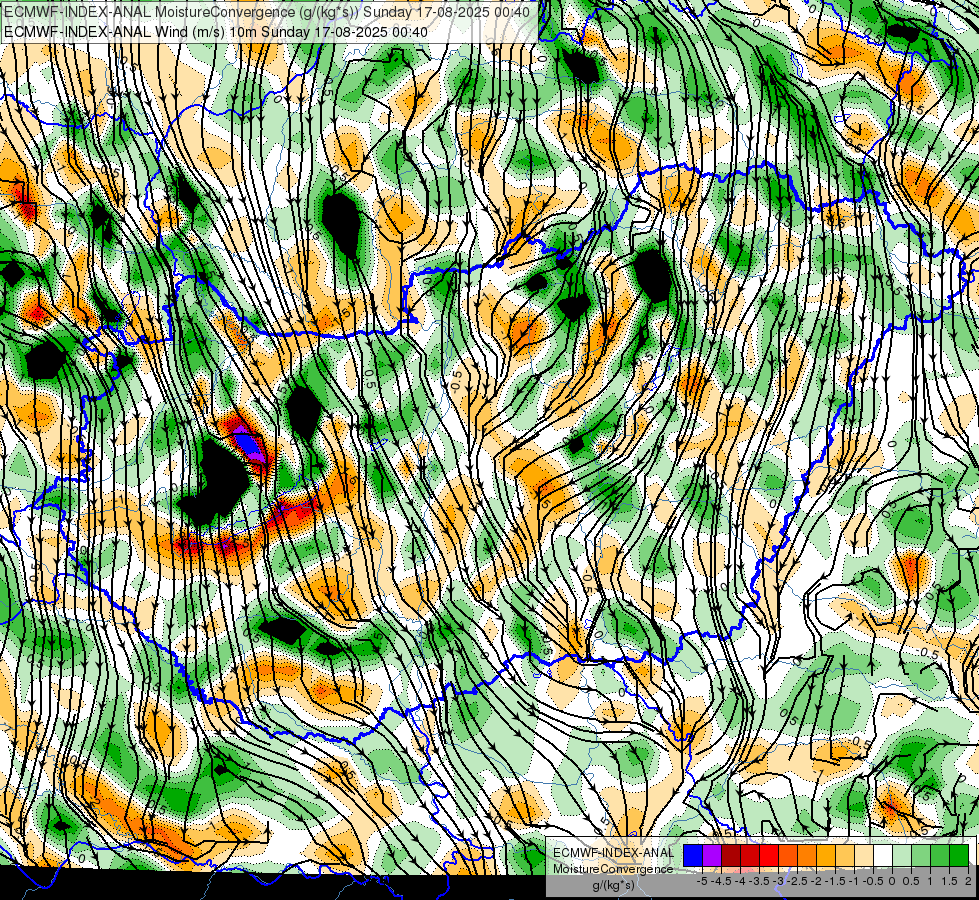Click the -3.5 legend tick label
979x900 pixels.
[x=759, y=881]
